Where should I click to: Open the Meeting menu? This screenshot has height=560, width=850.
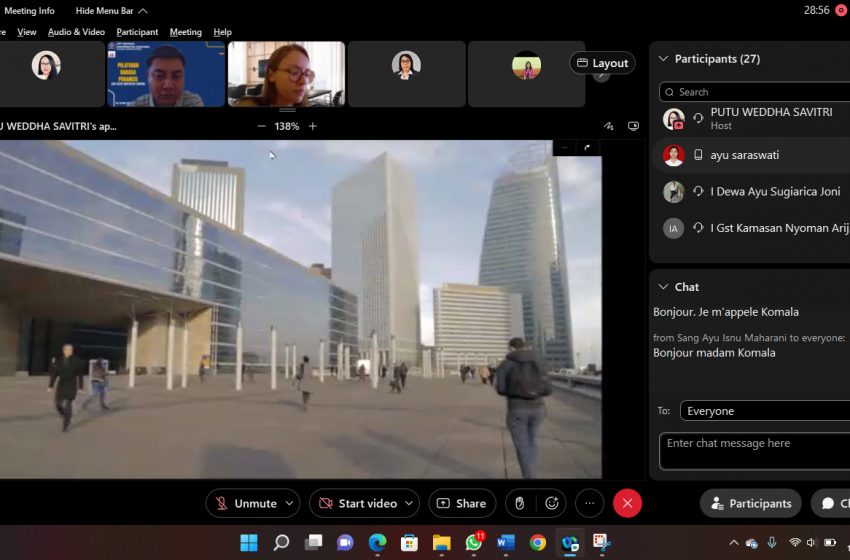(185, 32)
